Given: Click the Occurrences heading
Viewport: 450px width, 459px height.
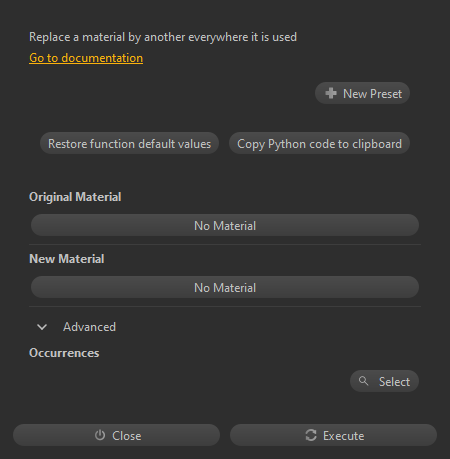Looking at the screenshot, I should point(64,353).
